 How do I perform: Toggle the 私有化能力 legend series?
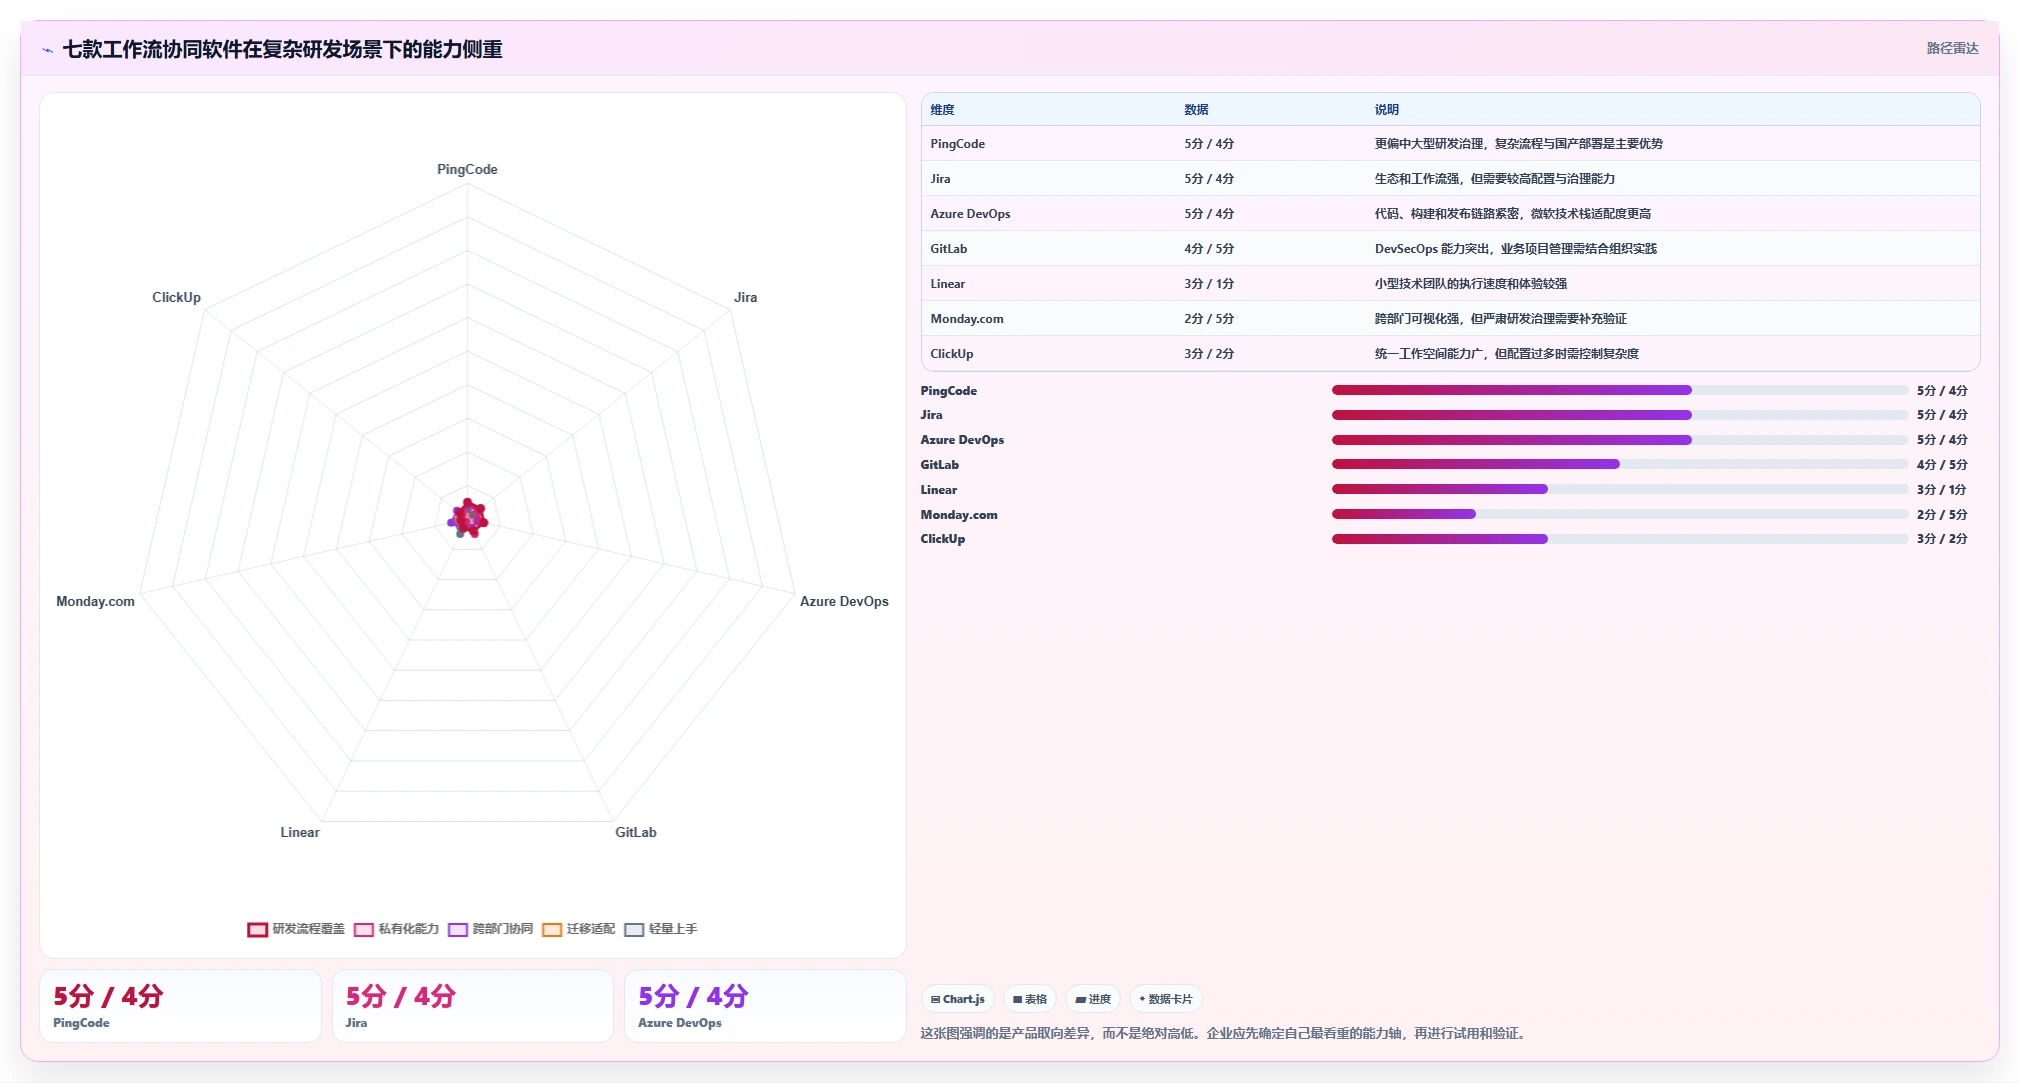[396, 929]
